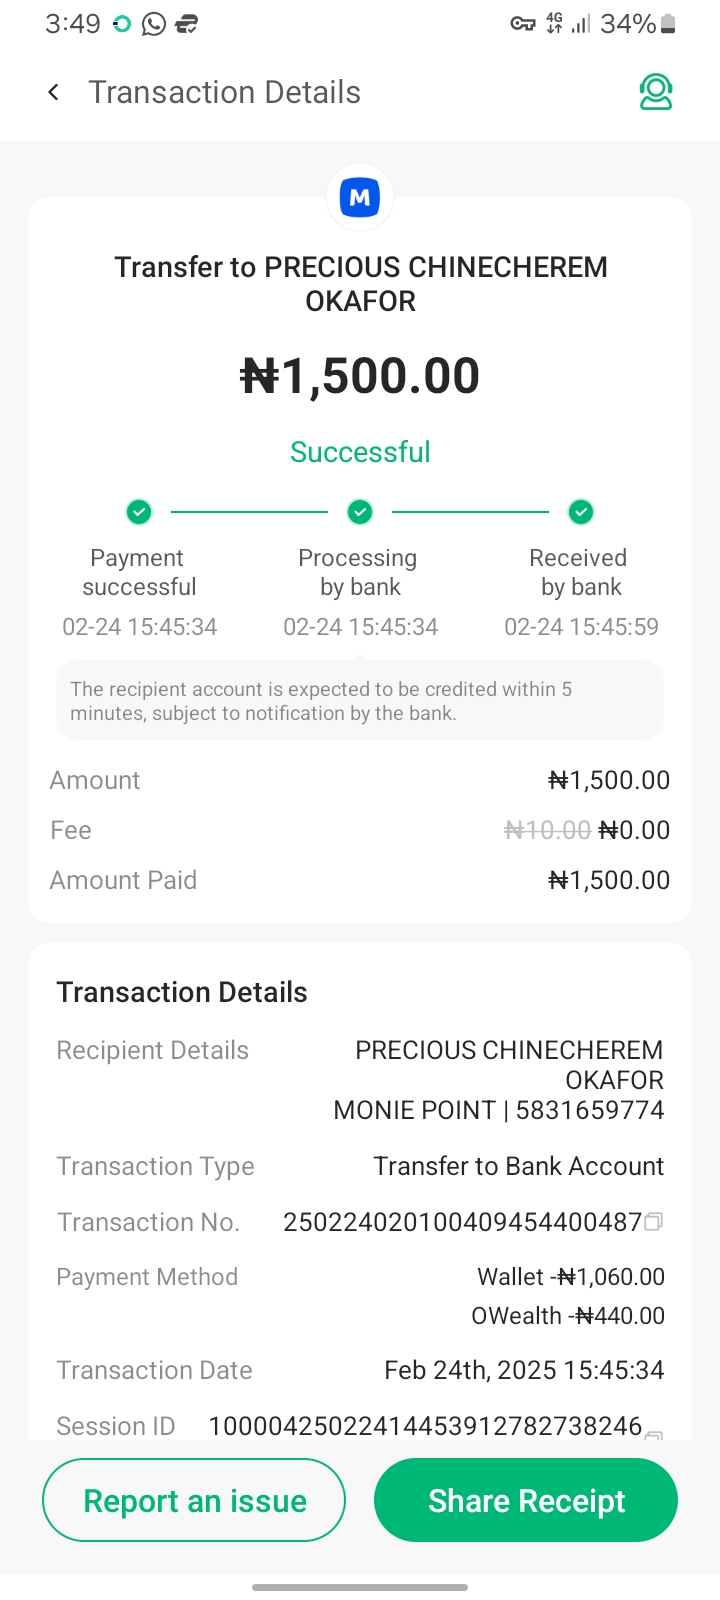Tap the Transaction No. number value
The height and width of the screenshot is (1600, 720).
point(462,1222)
